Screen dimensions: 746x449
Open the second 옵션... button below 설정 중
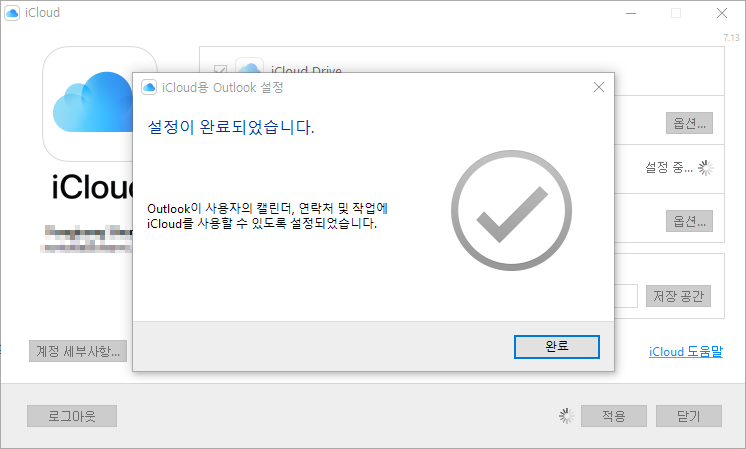[x=689, y=221]
